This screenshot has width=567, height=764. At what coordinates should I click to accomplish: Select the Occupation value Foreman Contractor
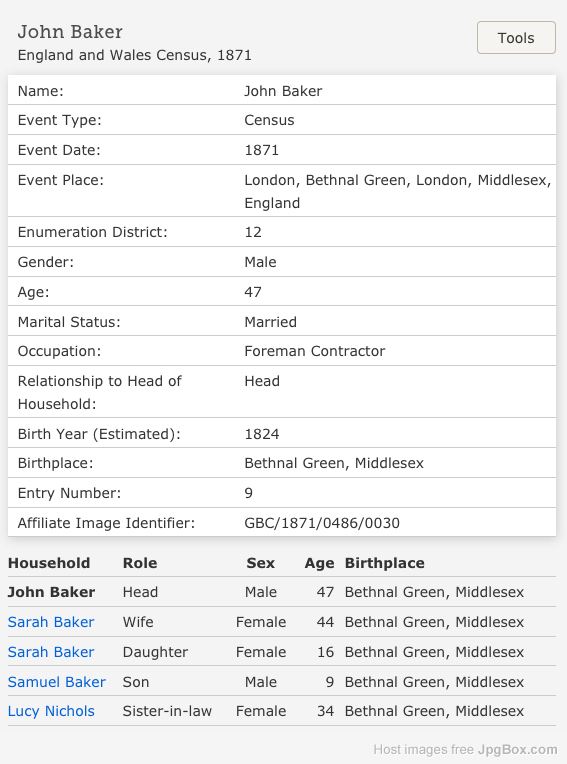click(x=315, y=351)
